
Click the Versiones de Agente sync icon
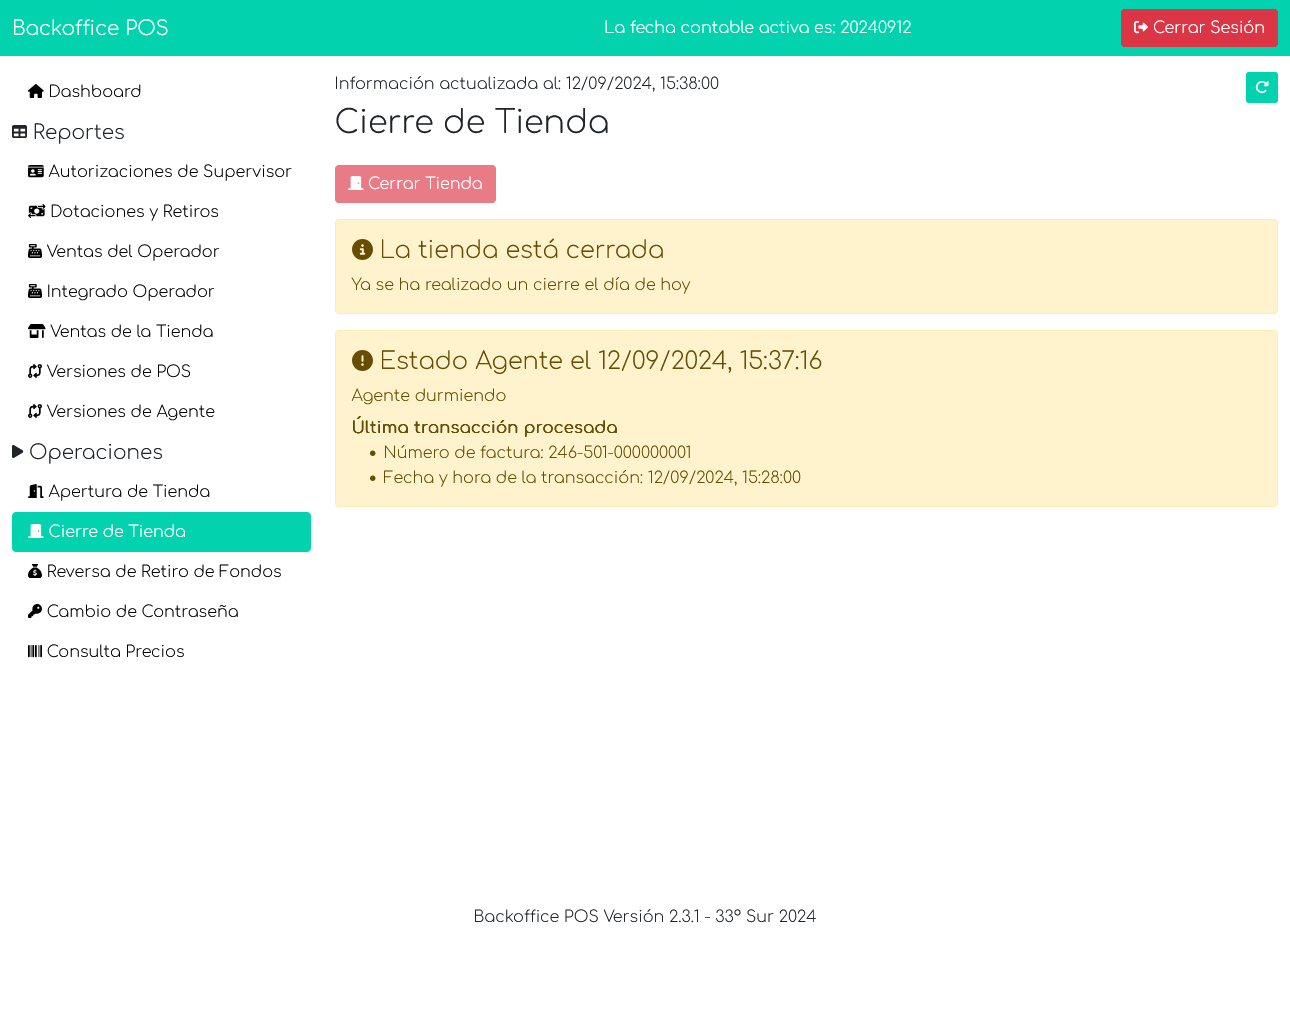35,411
